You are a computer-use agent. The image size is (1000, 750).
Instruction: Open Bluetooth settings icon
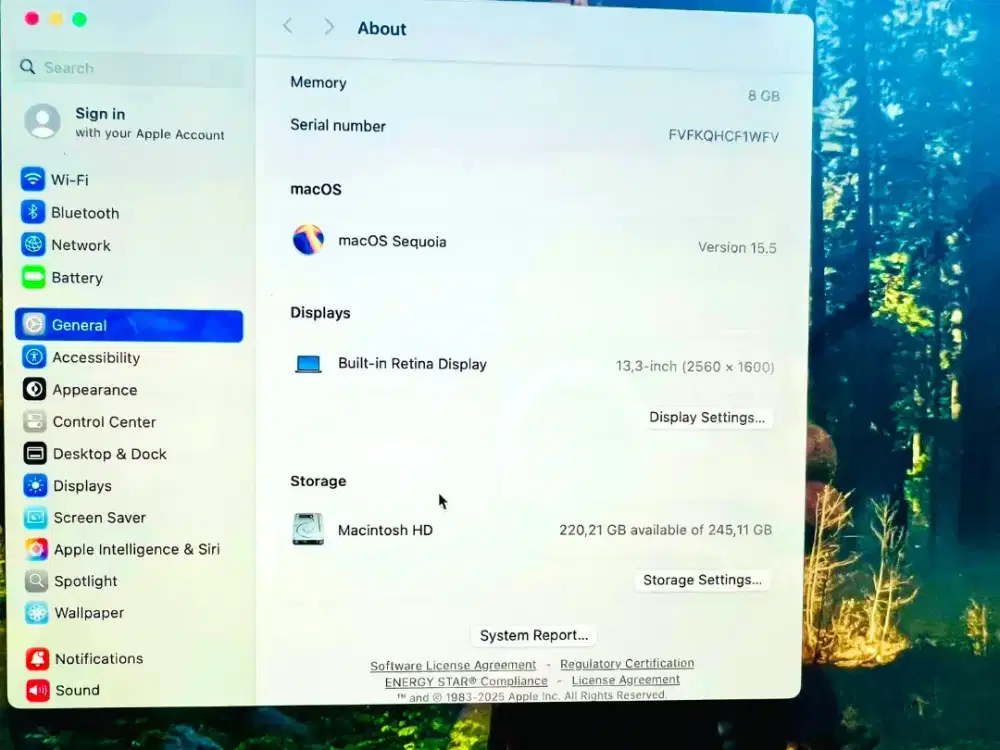(x=33, y=213)
